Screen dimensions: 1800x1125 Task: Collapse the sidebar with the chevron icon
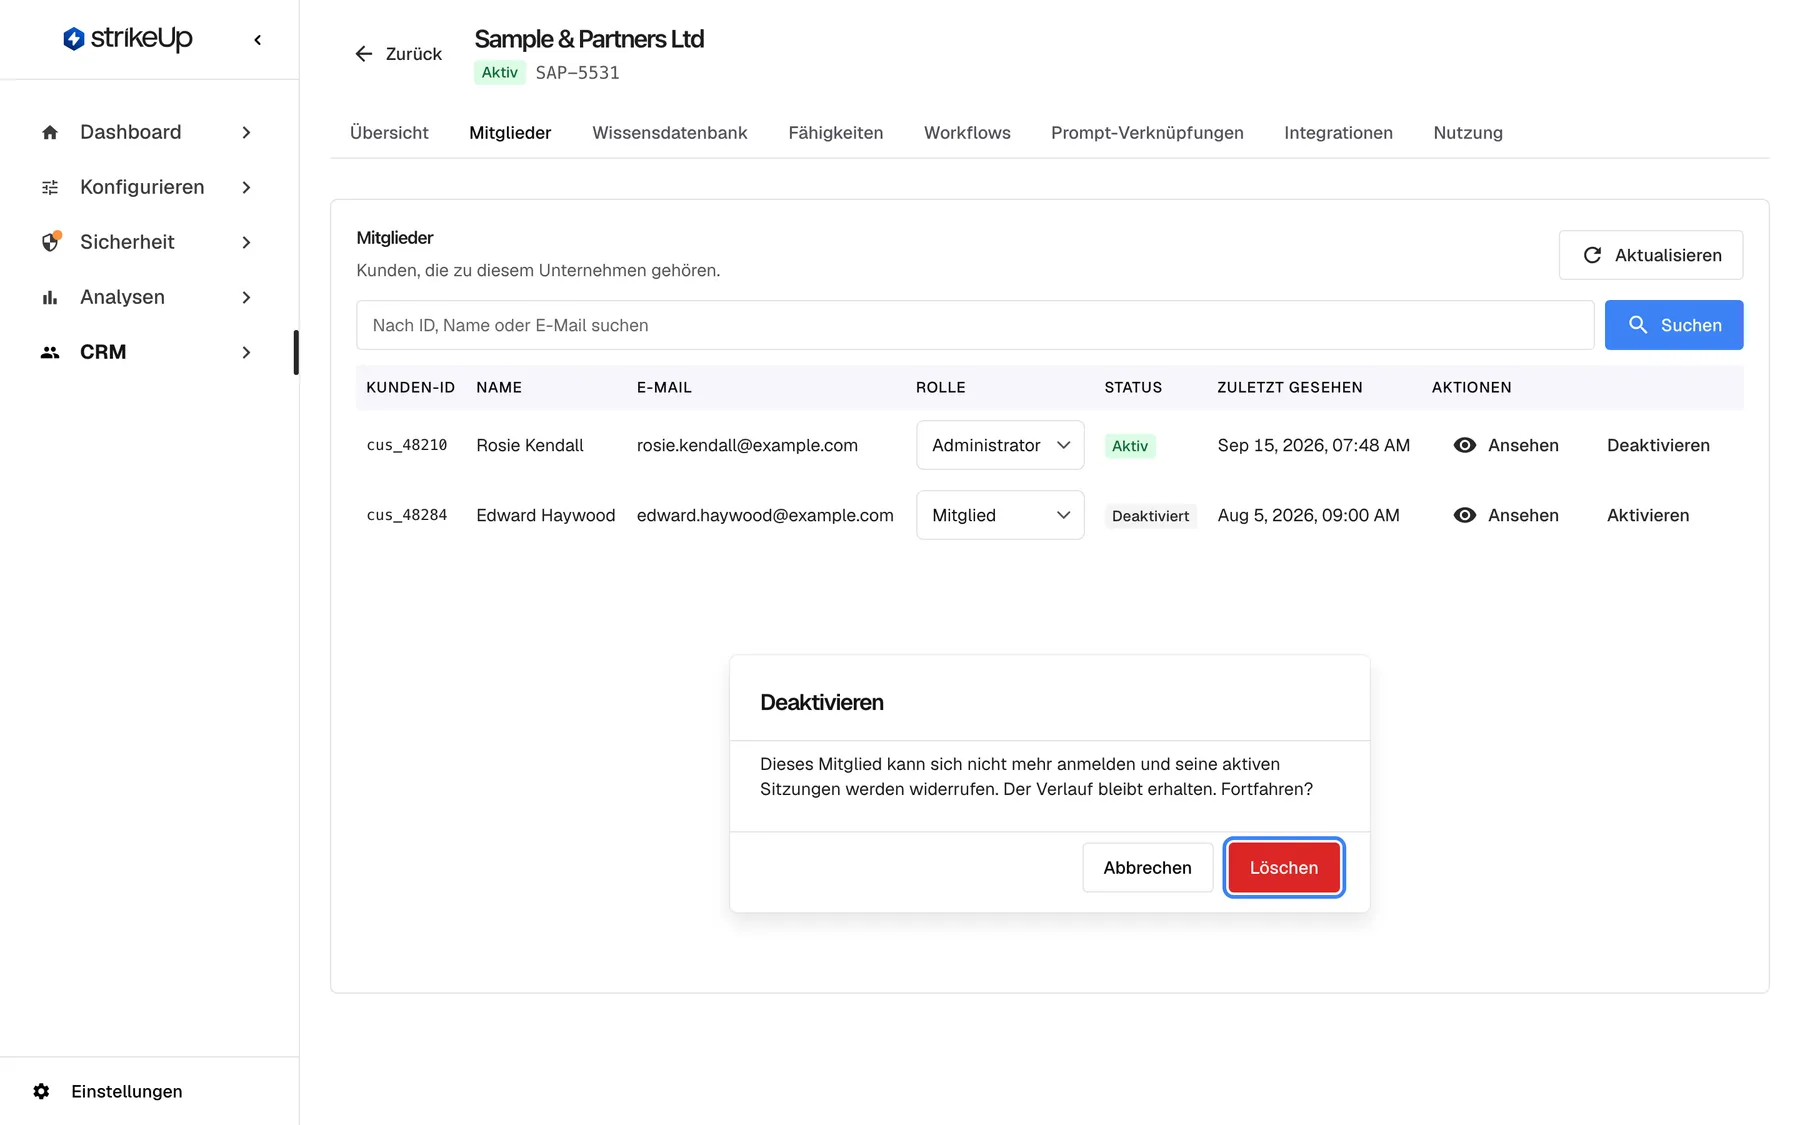(258, 40)
